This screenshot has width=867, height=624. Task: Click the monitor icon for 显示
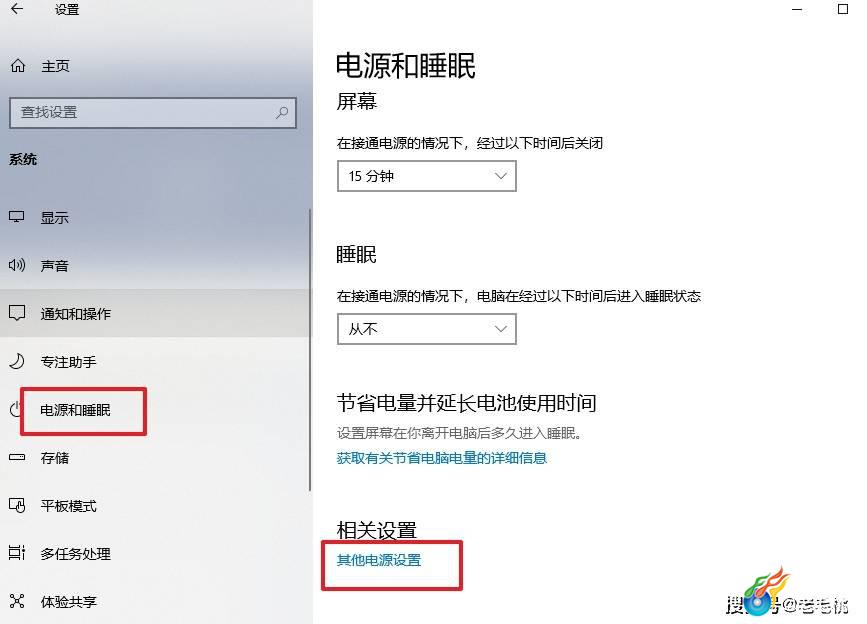point(17,217)
